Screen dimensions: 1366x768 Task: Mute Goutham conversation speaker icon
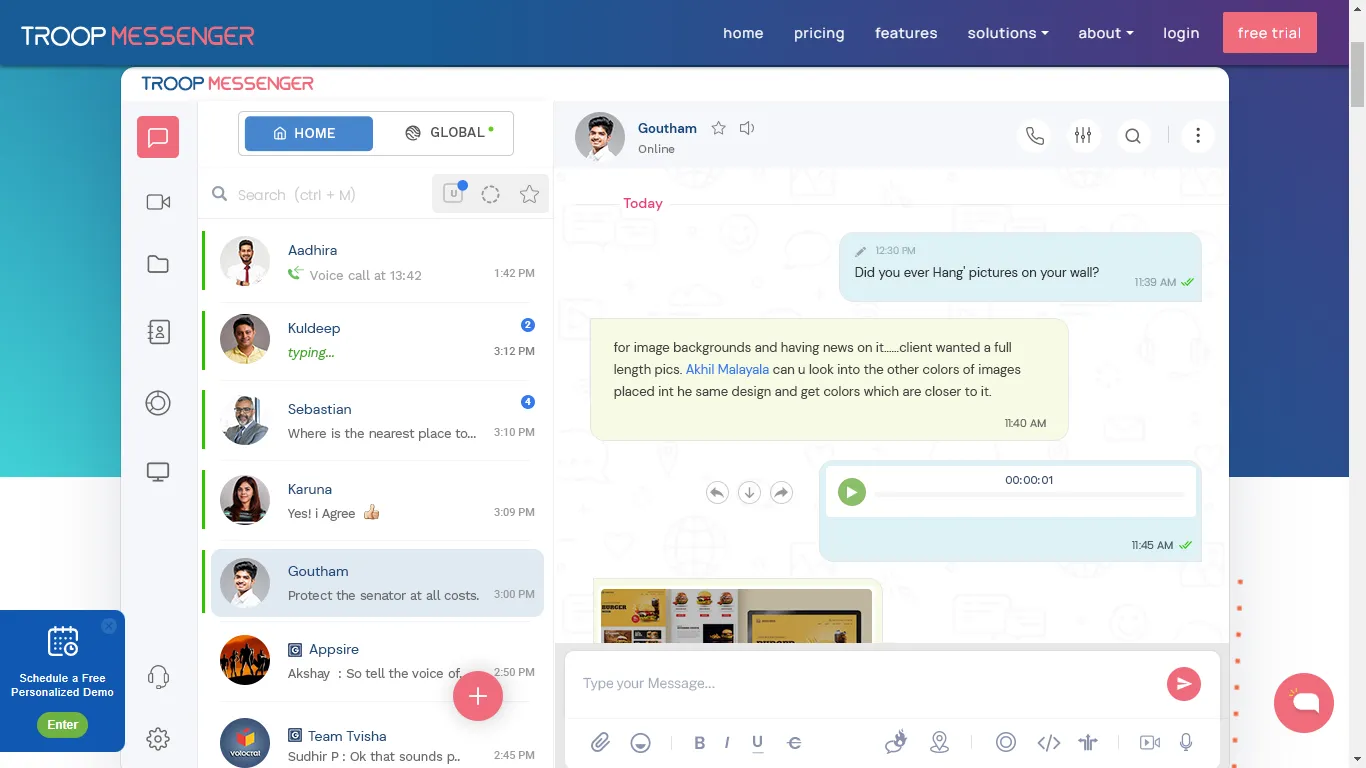point(747,128)
